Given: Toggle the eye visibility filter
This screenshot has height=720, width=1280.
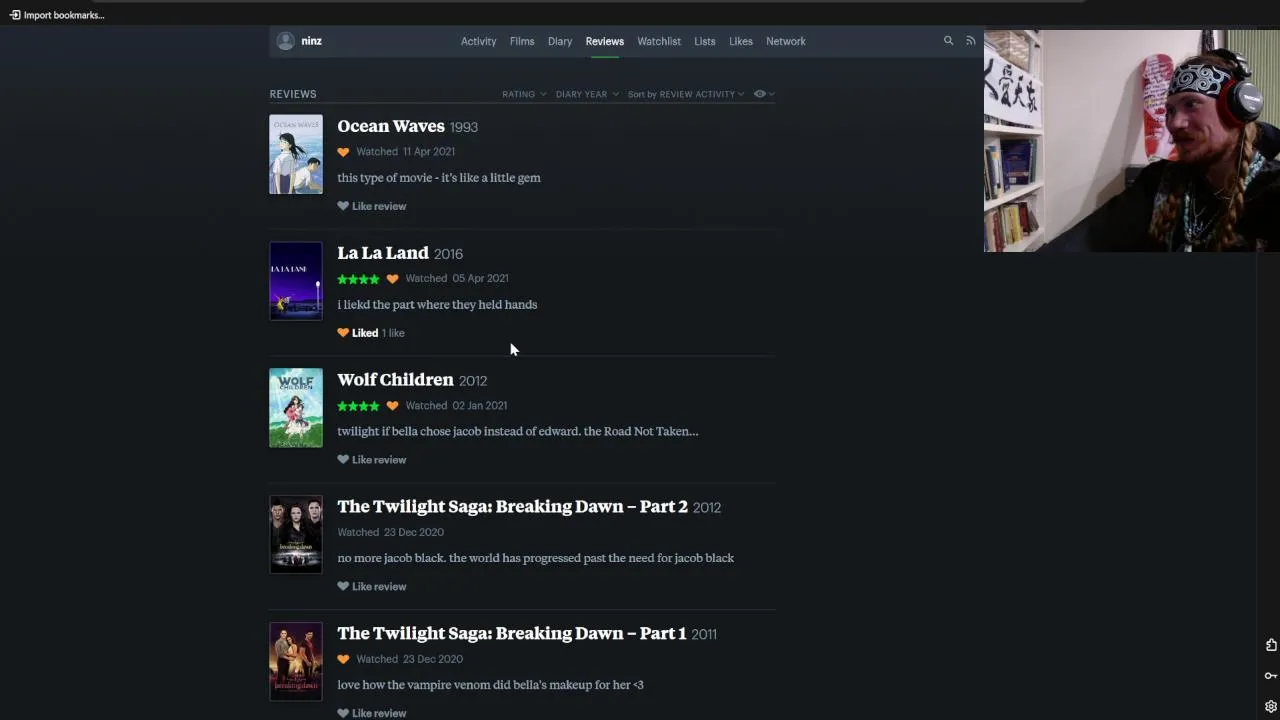Looking at the screenshot, I should tap(764, 94).
